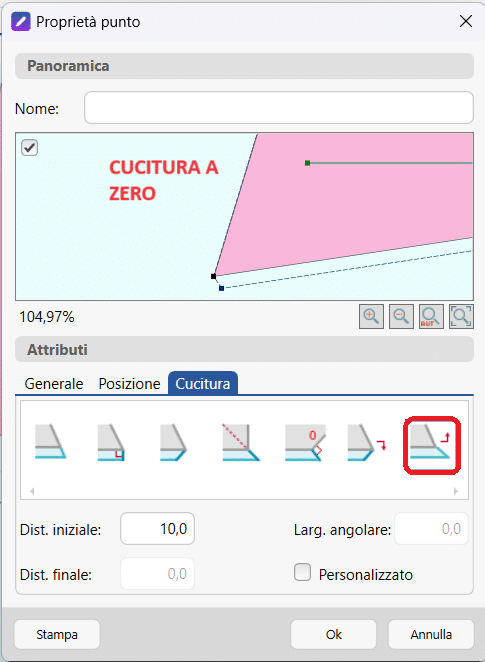Click the Annulla button
The image size is (485, 662).
coord(431,634)
